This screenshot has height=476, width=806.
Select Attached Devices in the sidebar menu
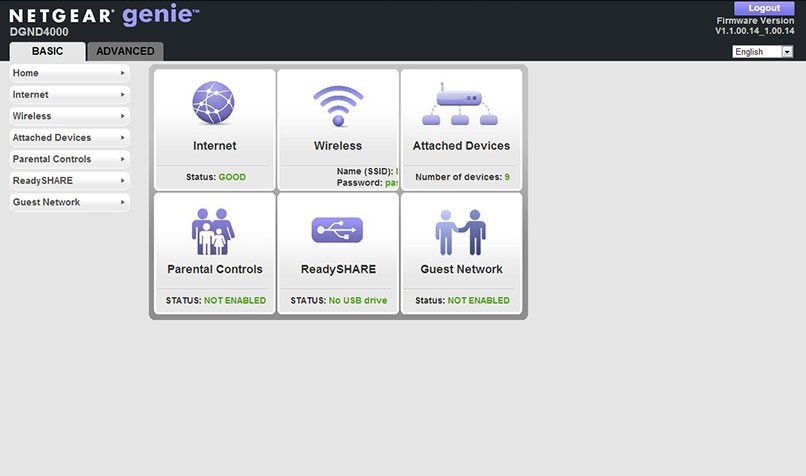coord(69,138)
